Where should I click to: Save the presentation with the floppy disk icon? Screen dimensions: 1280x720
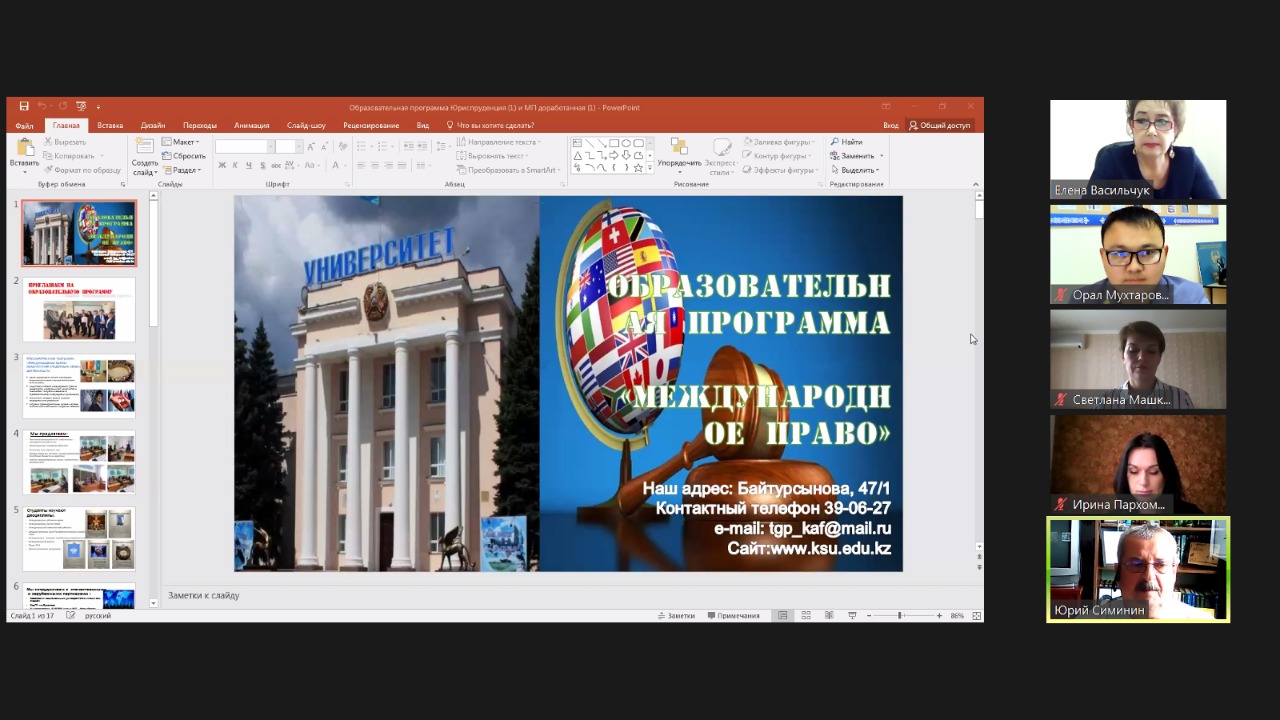[24, 107]
